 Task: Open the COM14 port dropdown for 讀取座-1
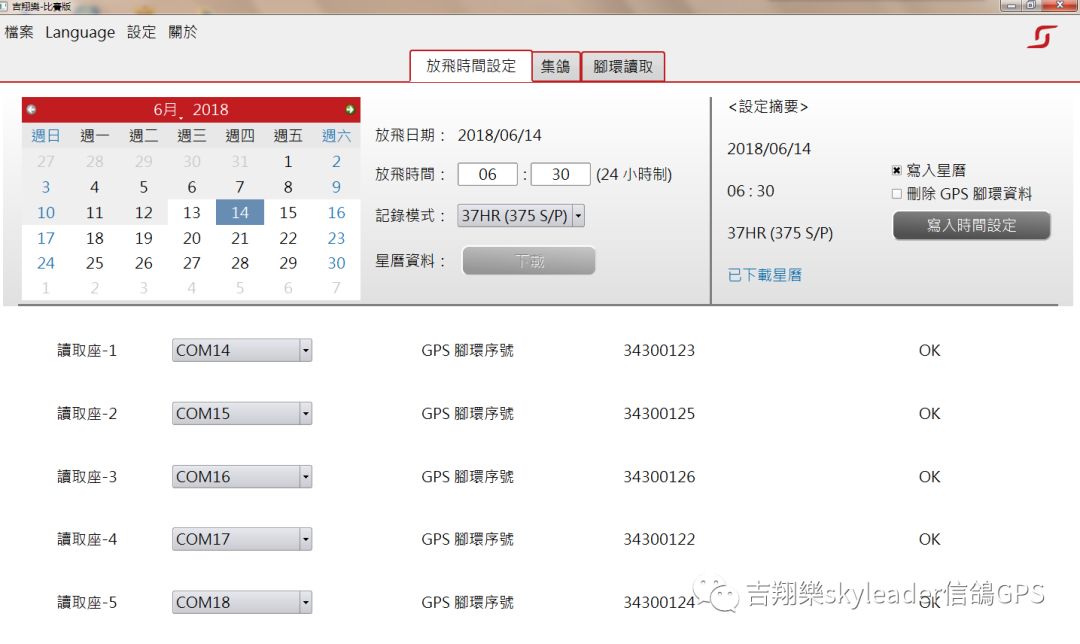tap(306, 351)
